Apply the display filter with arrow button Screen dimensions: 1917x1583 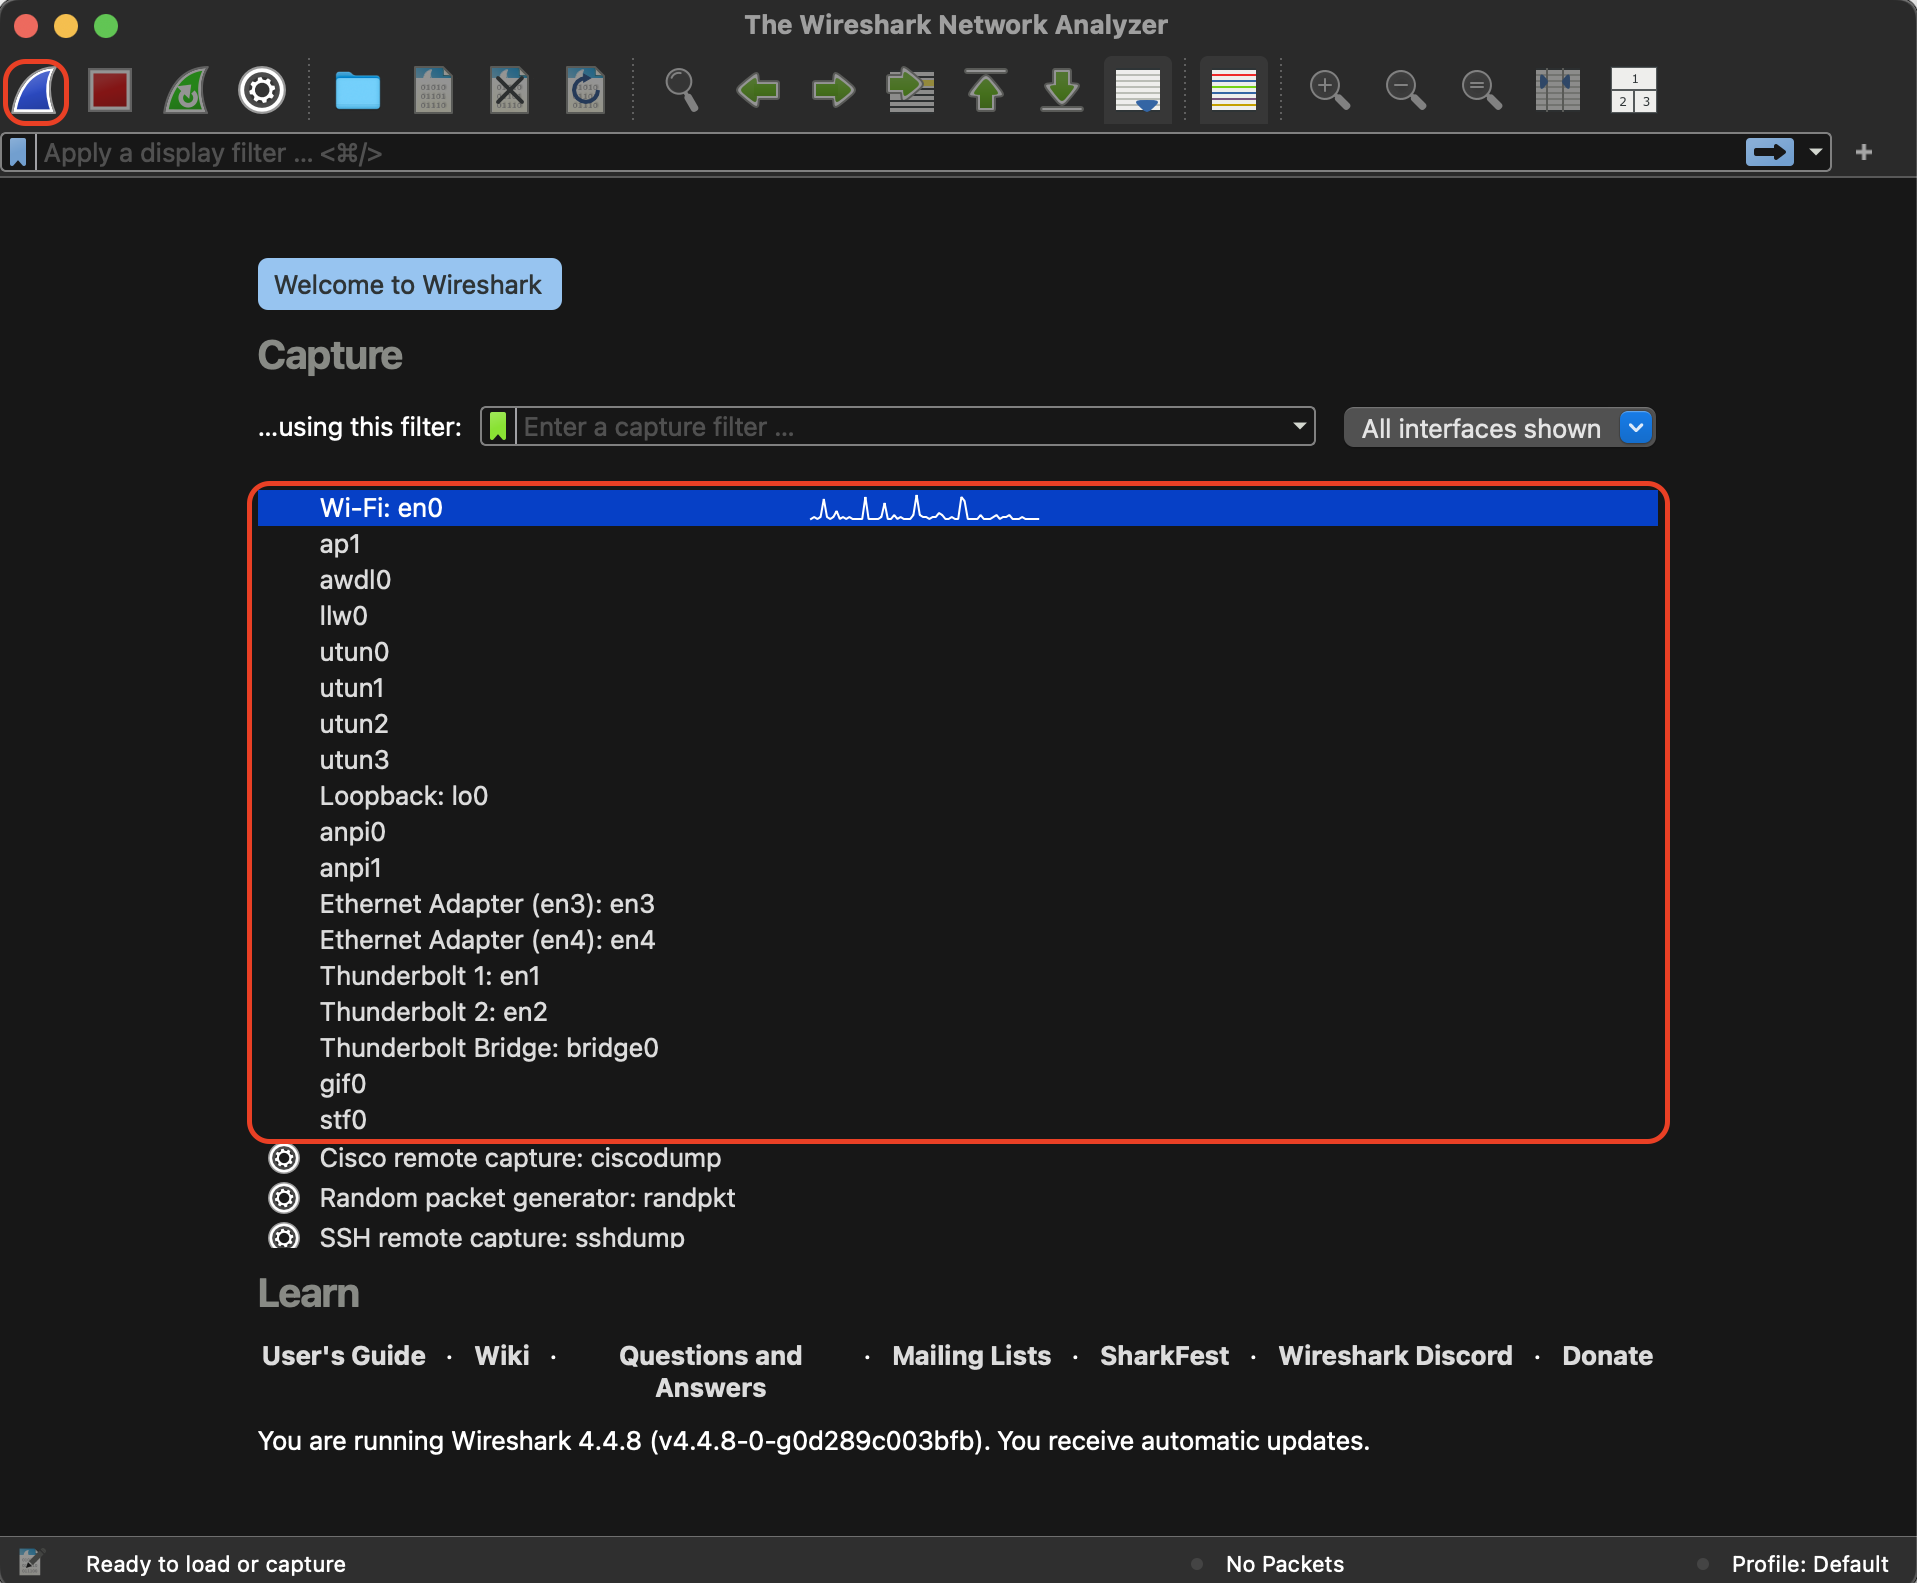point(1770,153)
